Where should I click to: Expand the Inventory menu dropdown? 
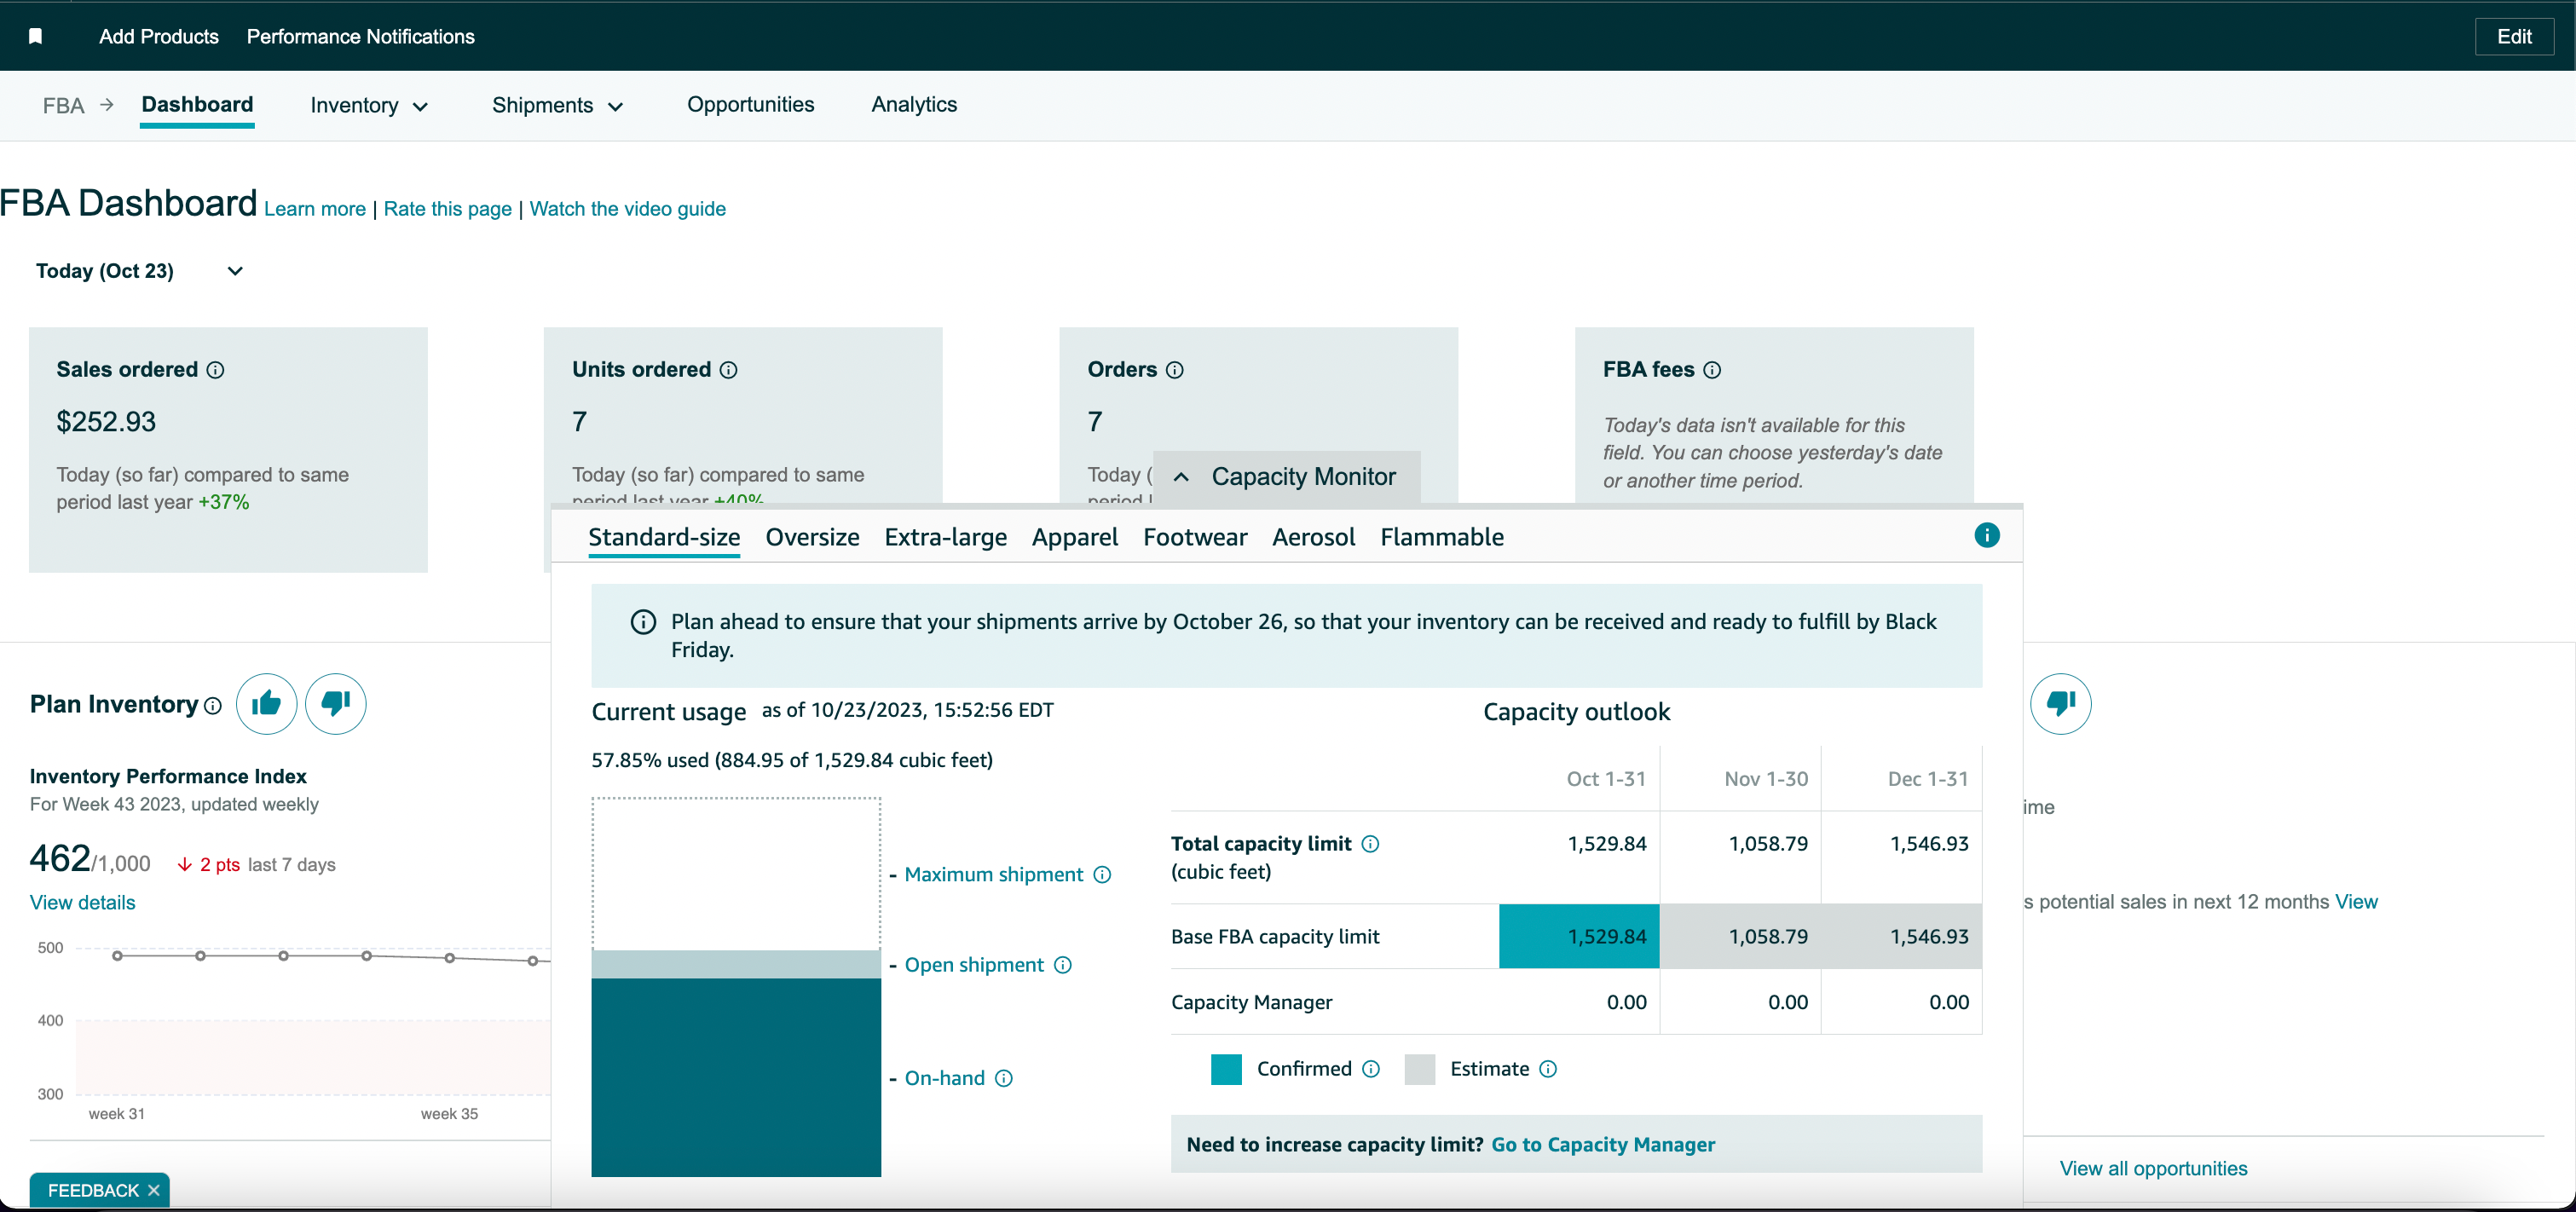[x=421, y=107]
